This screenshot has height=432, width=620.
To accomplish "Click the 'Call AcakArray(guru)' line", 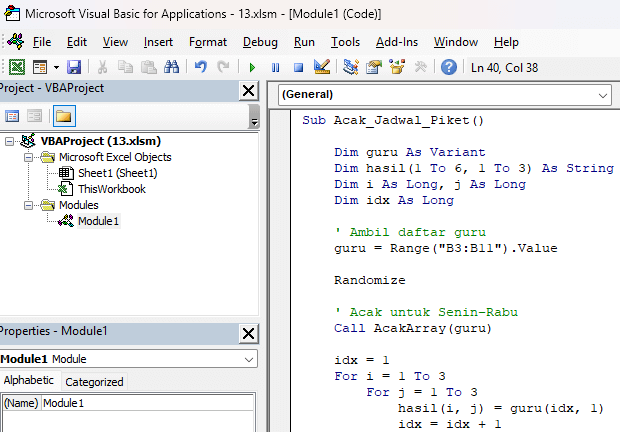I will pyautogui.click(x=413, y=328).
